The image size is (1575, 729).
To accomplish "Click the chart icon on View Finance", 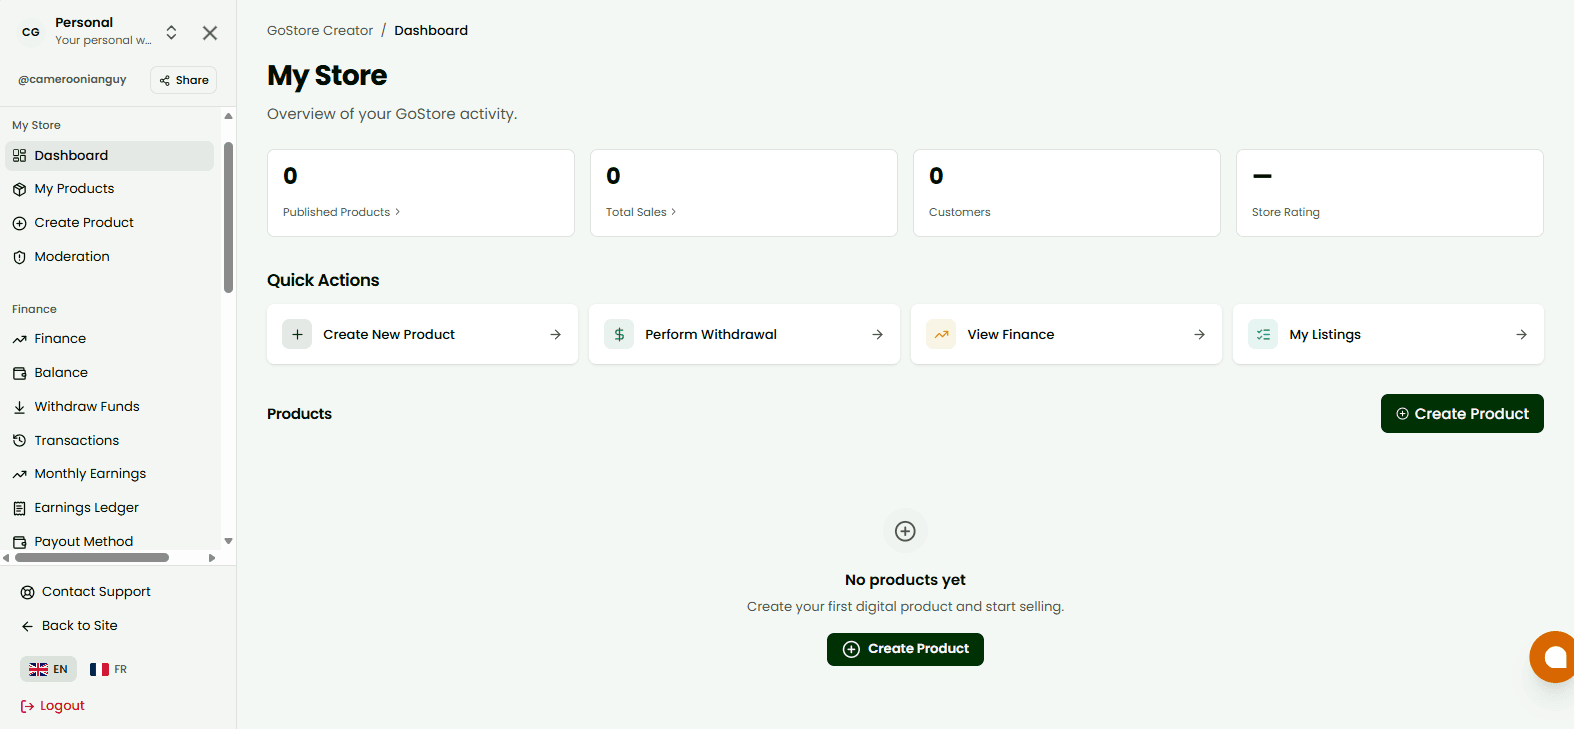I will click(x=941, y=334).
